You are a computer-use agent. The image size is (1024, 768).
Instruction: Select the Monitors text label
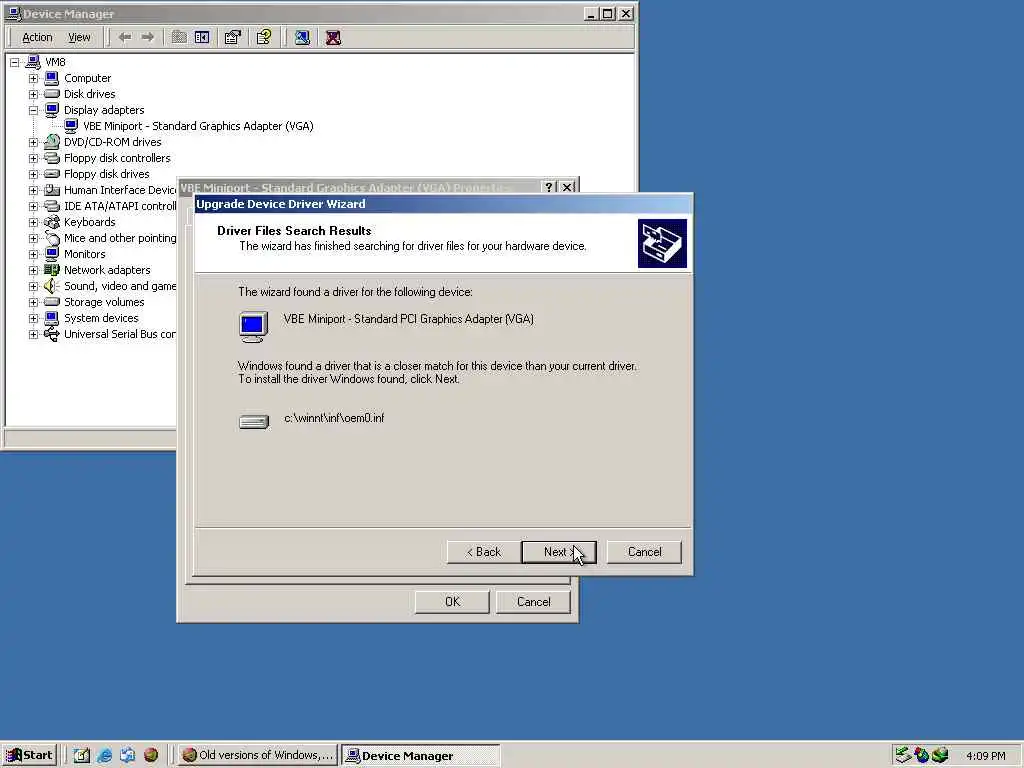(x=84, y=254)
